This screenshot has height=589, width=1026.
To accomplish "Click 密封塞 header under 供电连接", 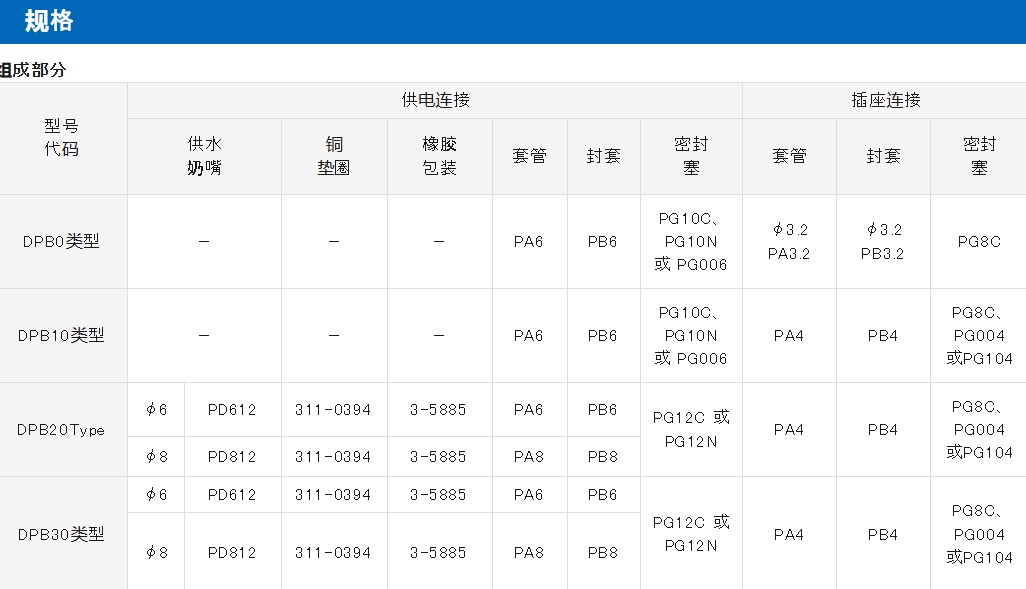I will (x=691, y=156).
